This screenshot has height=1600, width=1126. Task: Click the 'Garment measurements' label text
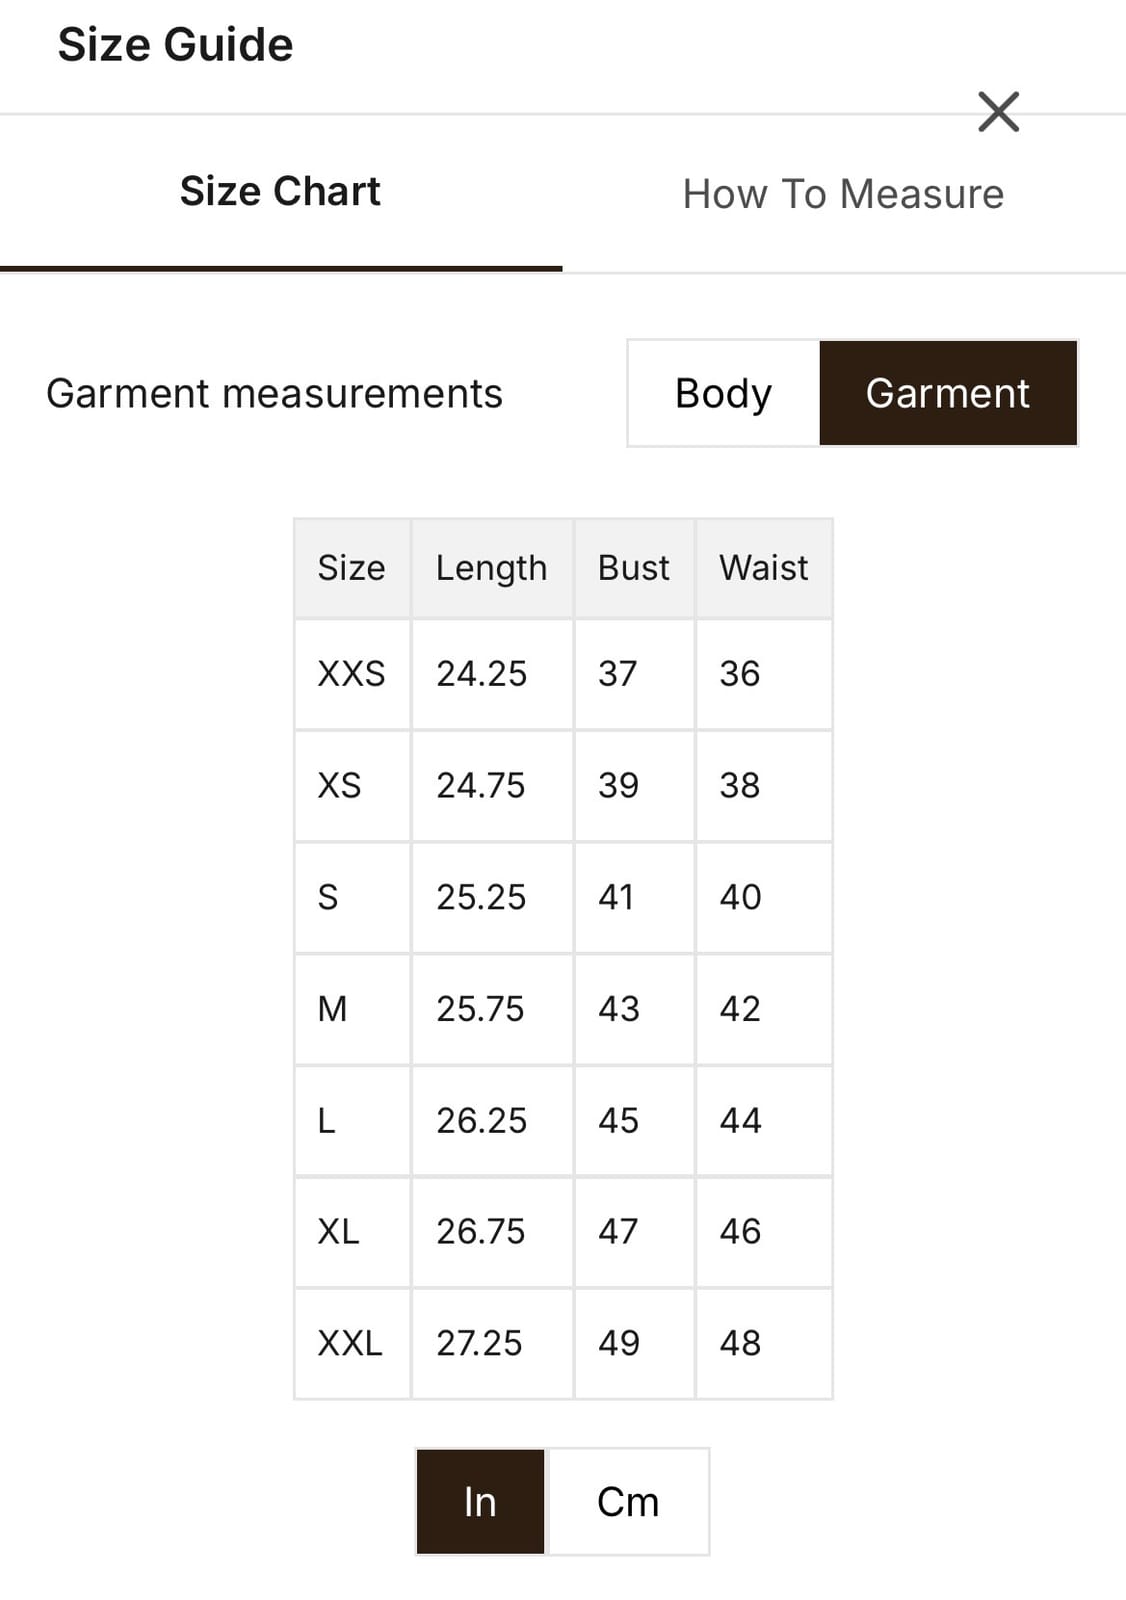pos(274,393)
